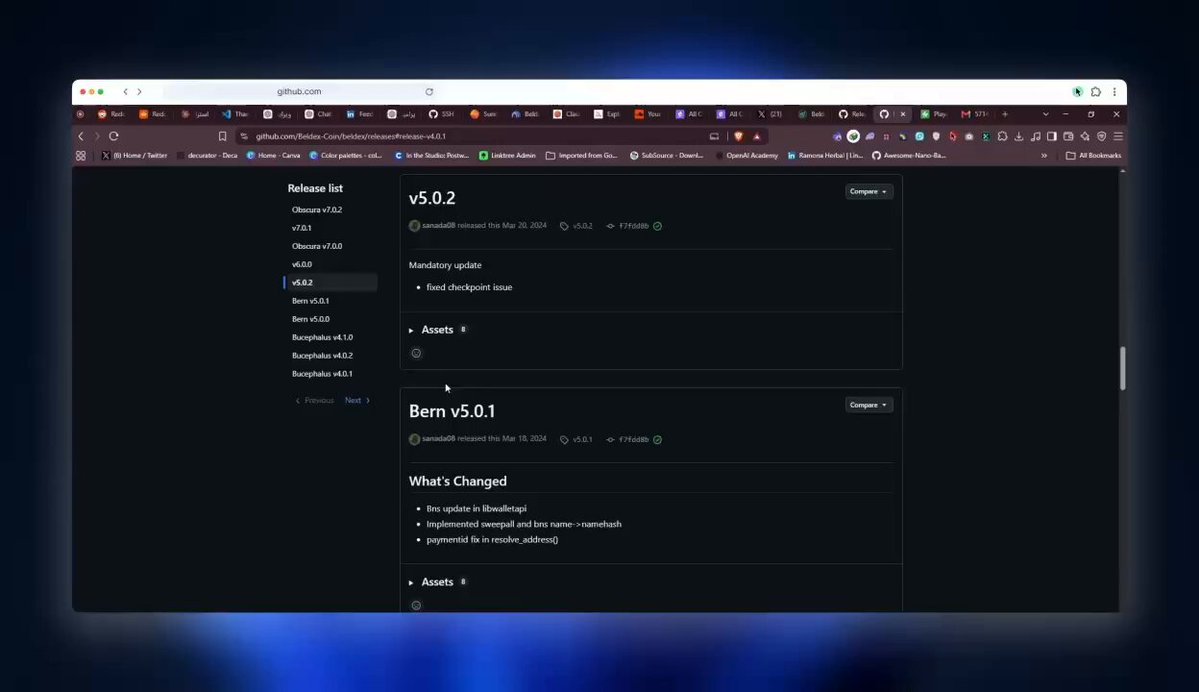
Task: Expand Assets under the v5.0.2 release
Action: click(x=437, y=330)
